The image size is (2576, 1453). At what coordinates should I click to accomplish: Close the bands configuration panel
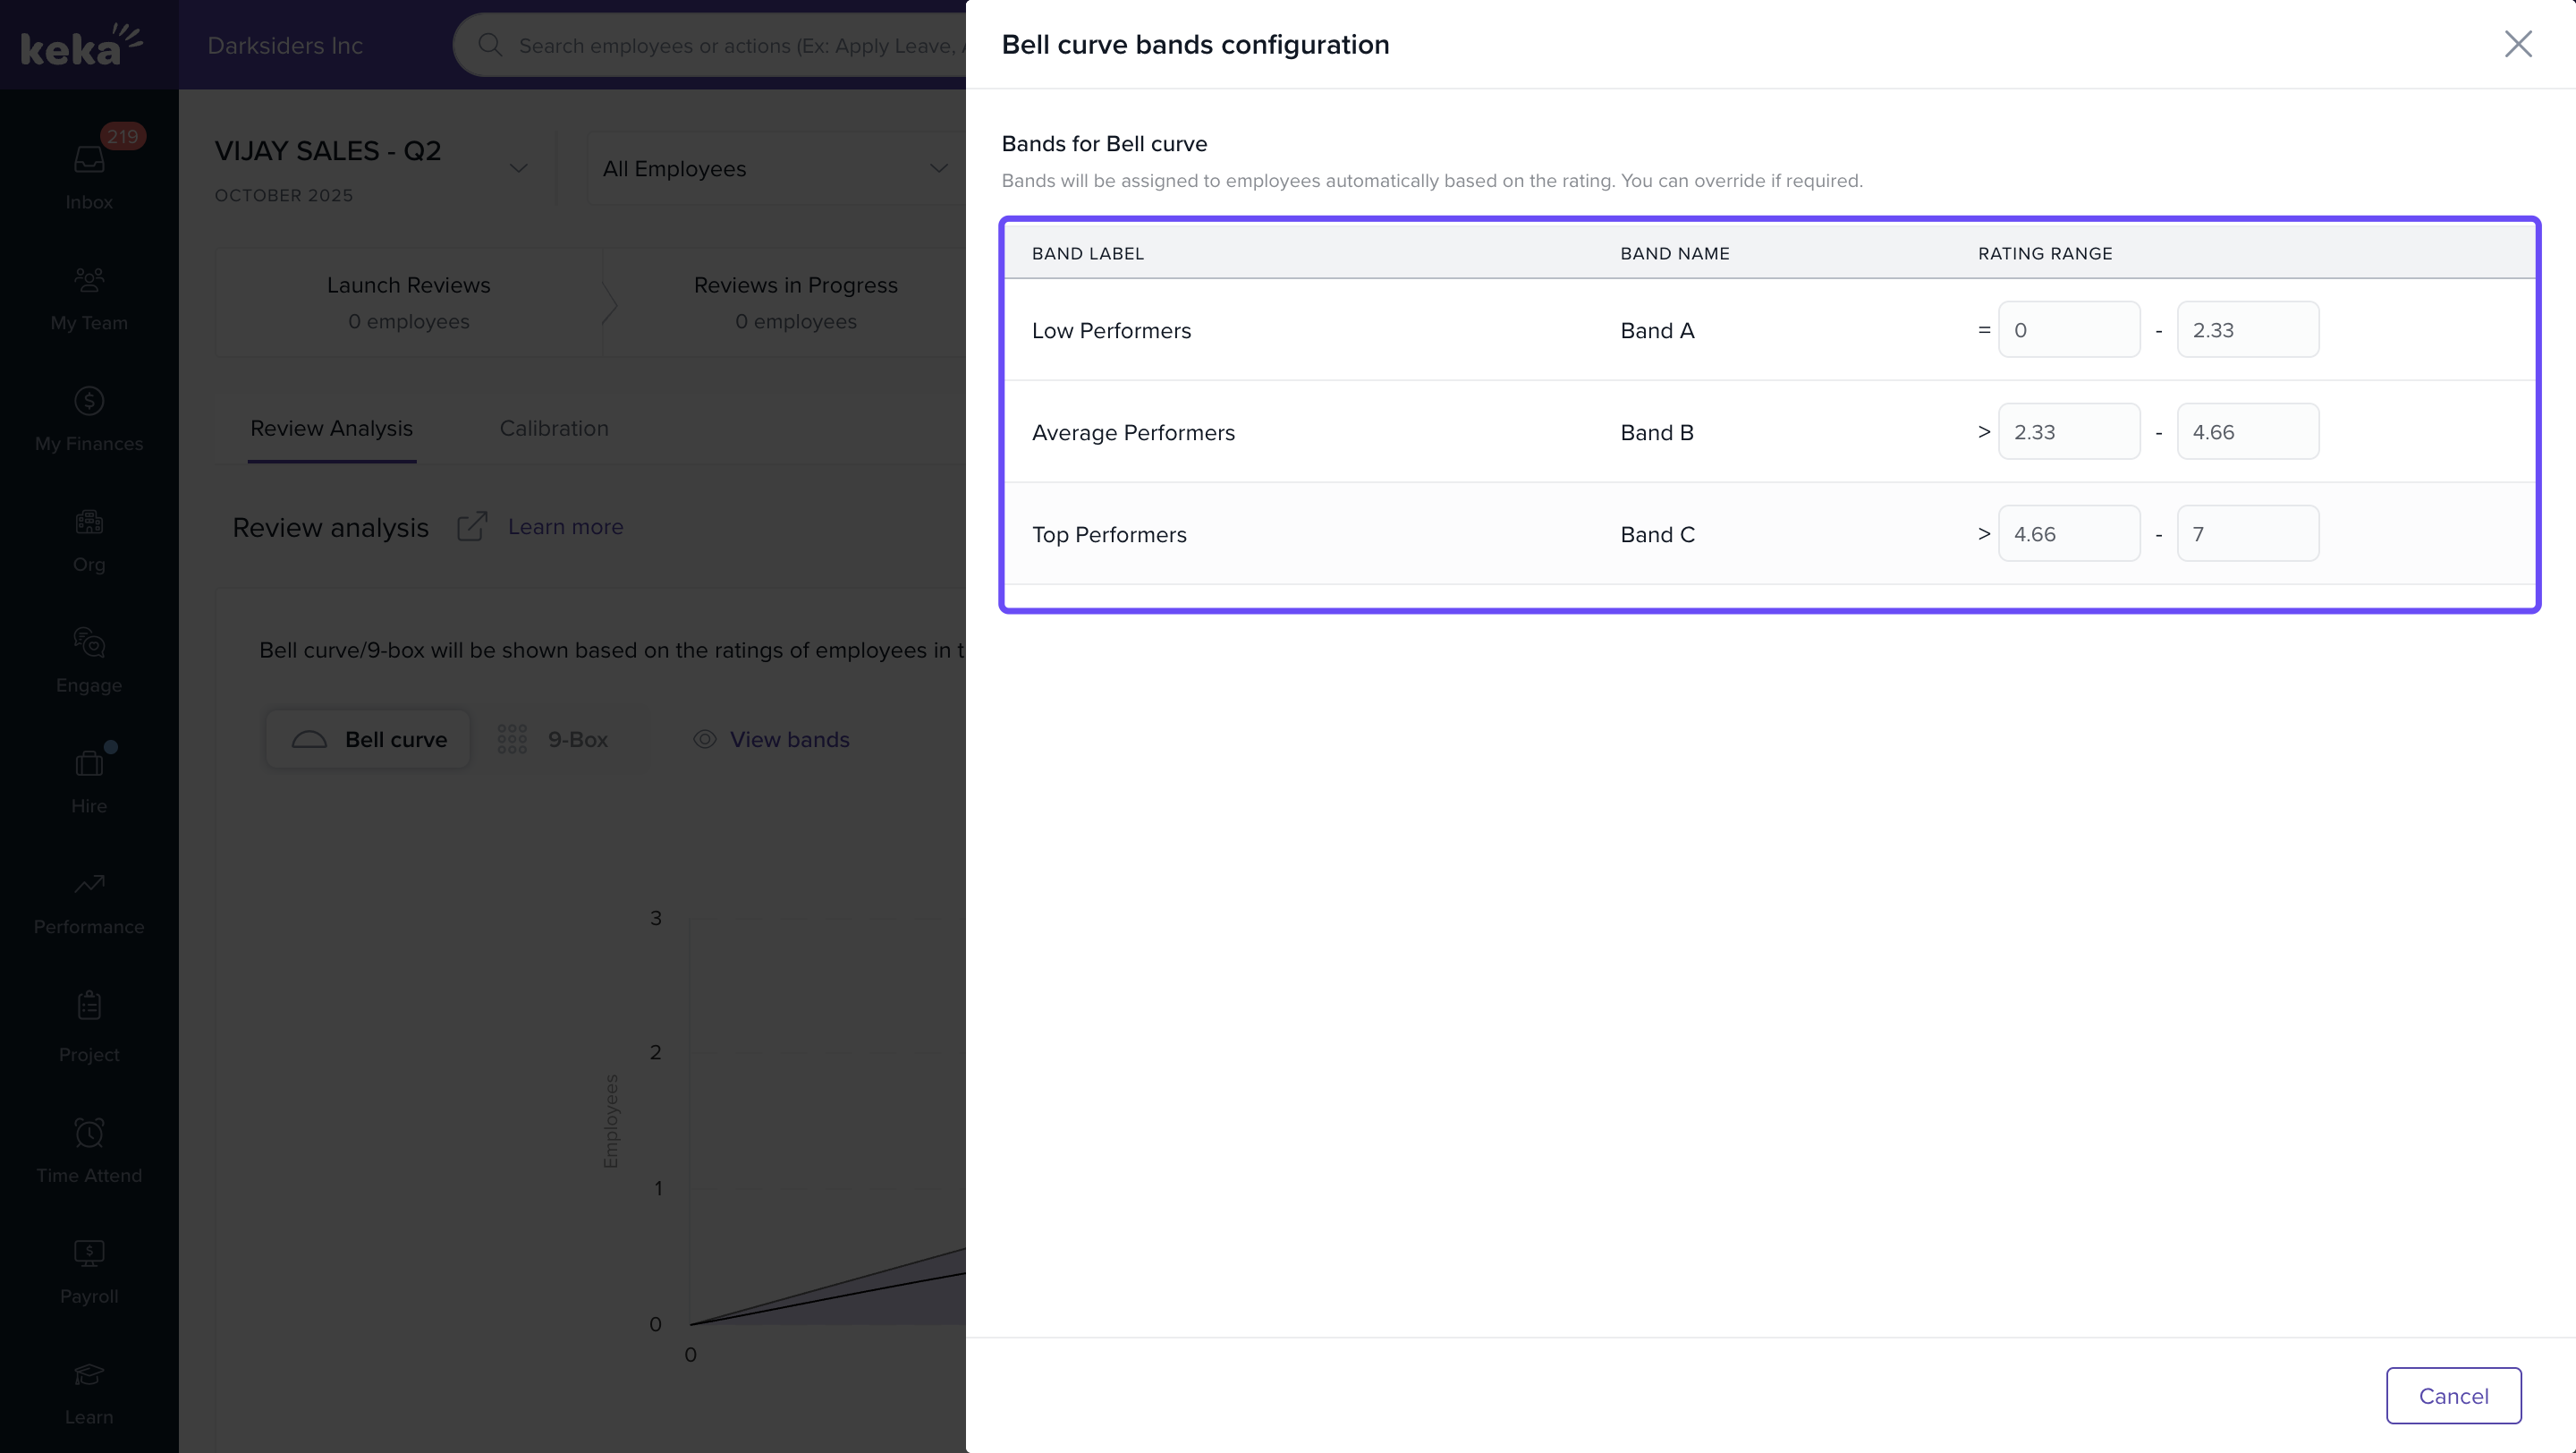(2517, 44)
